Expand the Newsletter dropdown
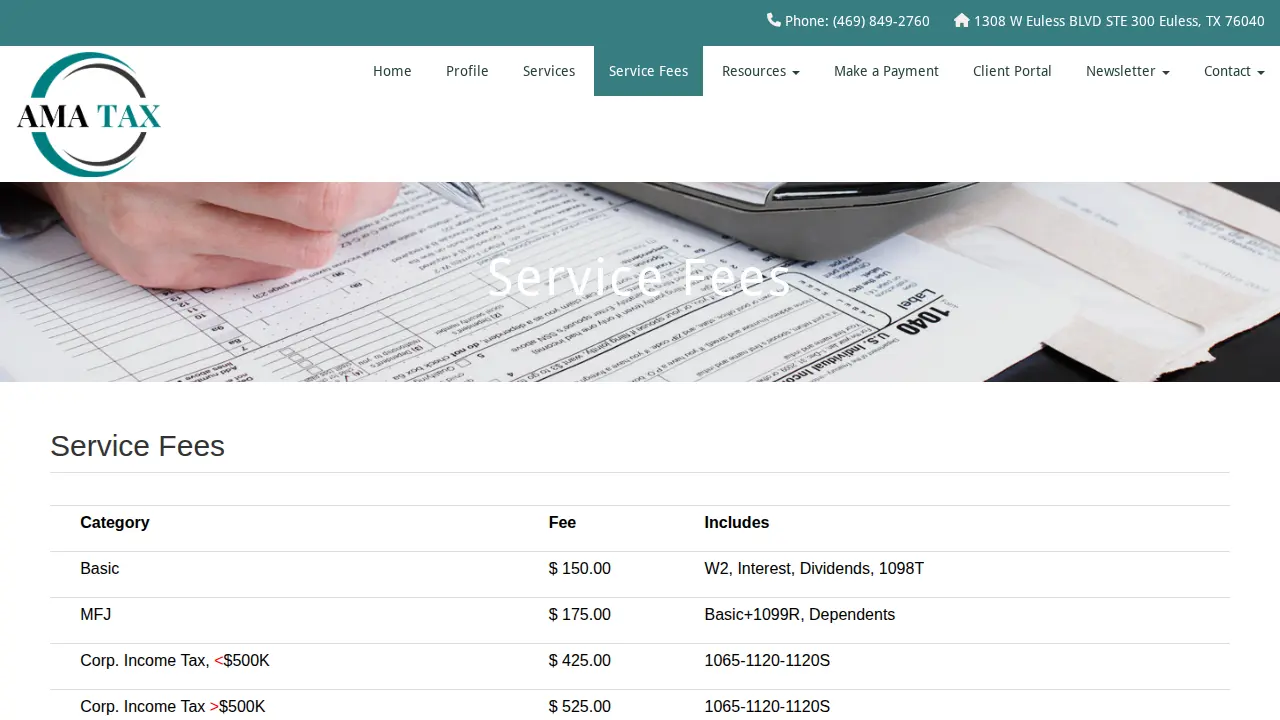Screen dimensions: 1280x720 coord(1128,71)
